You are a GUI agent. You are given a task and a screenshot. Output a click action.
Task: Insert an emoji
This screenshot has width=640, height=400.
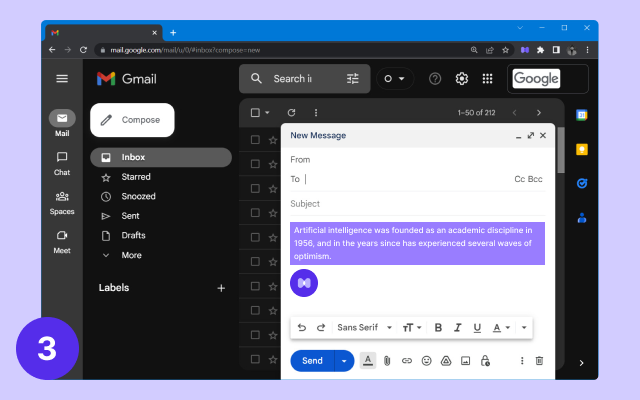tap(427, 361)
